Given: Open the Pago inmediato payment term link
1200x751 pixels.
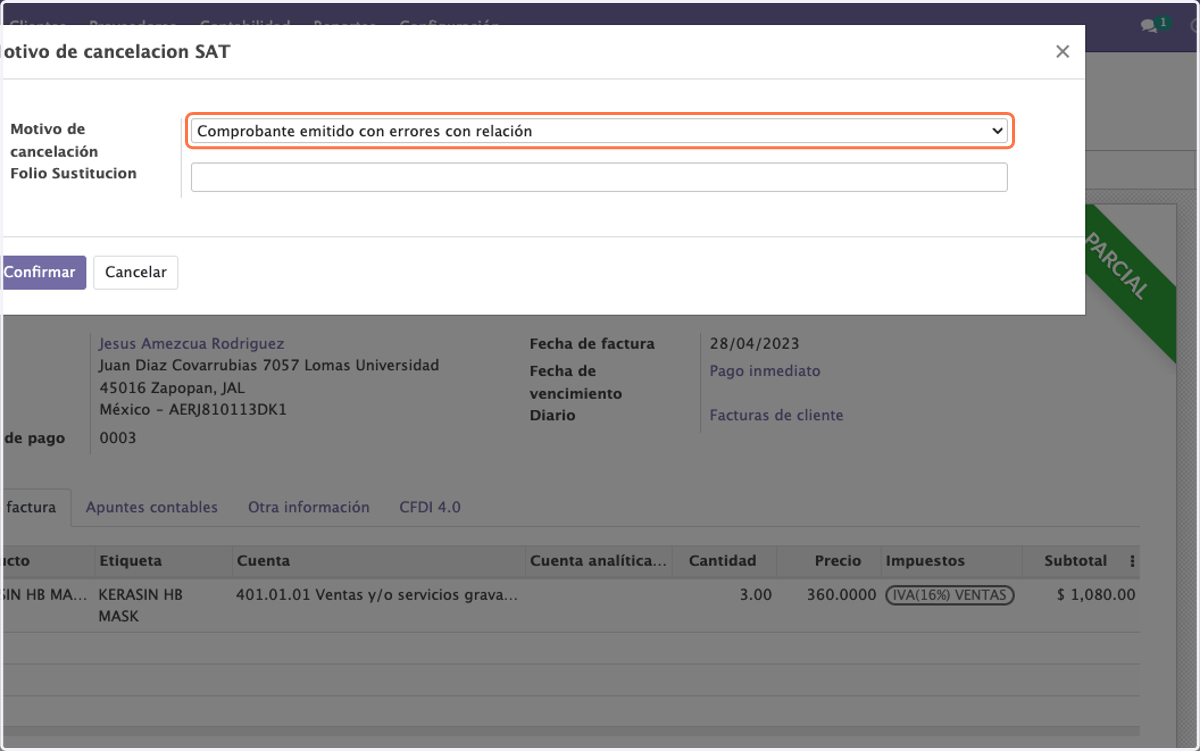Looking at the screenshot, I should 765,371.
